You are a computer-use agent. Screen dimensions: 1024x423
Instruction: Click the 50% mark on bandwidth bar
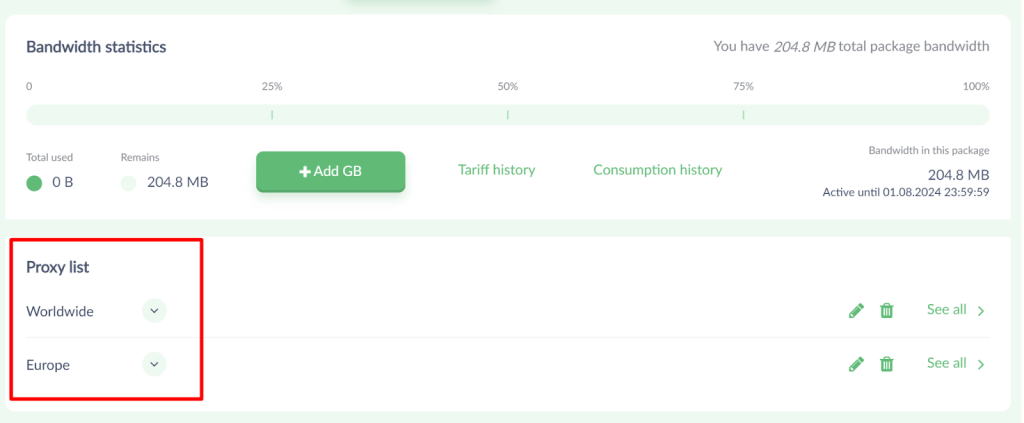coord(507,115)
